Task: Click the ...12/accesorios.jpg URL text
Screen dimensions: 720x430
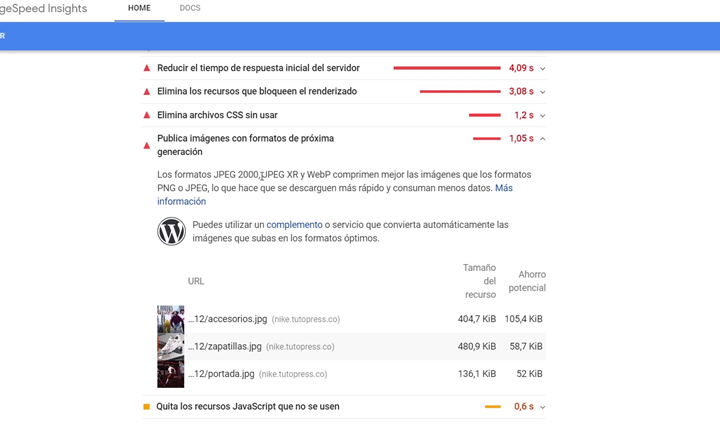Action: [227, 319]
